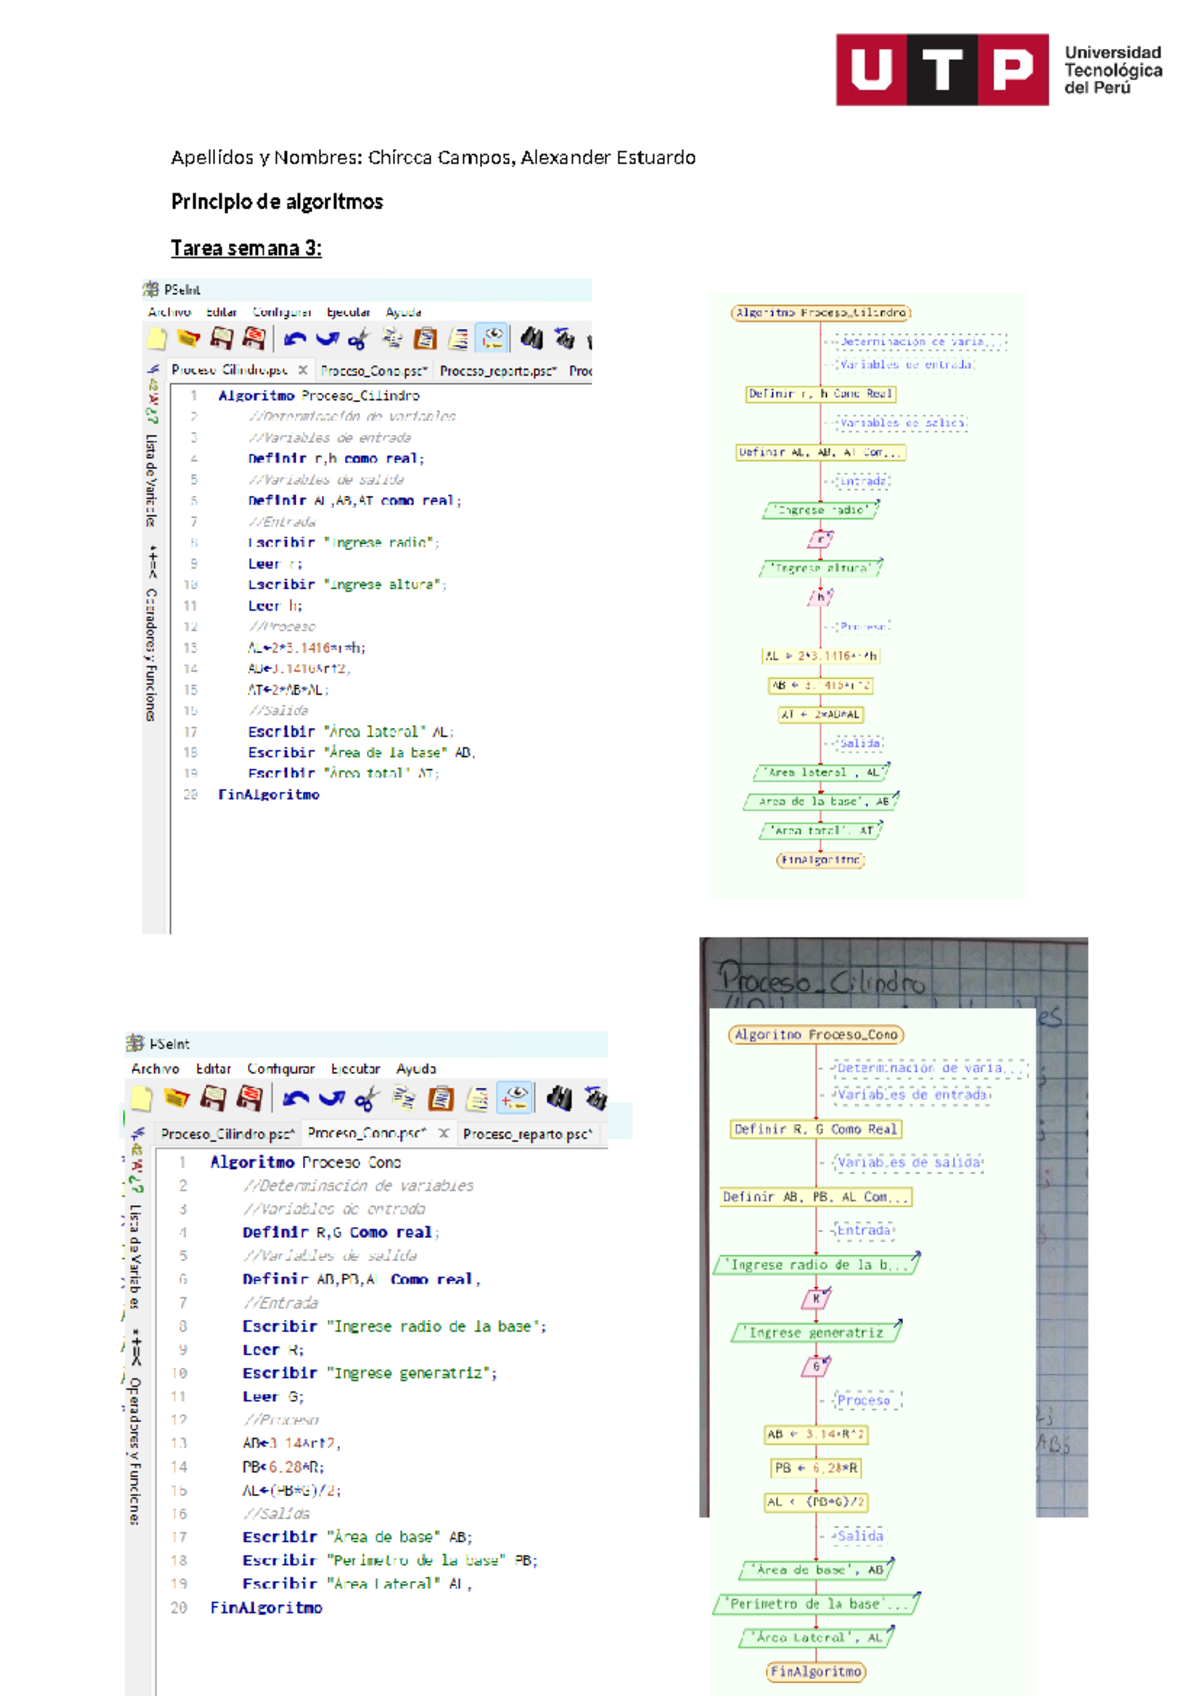Open Ejecutar menu in Cono PSeInt window
This screenshot has height=1696, width=1200.
click(x=355, y=1069)
